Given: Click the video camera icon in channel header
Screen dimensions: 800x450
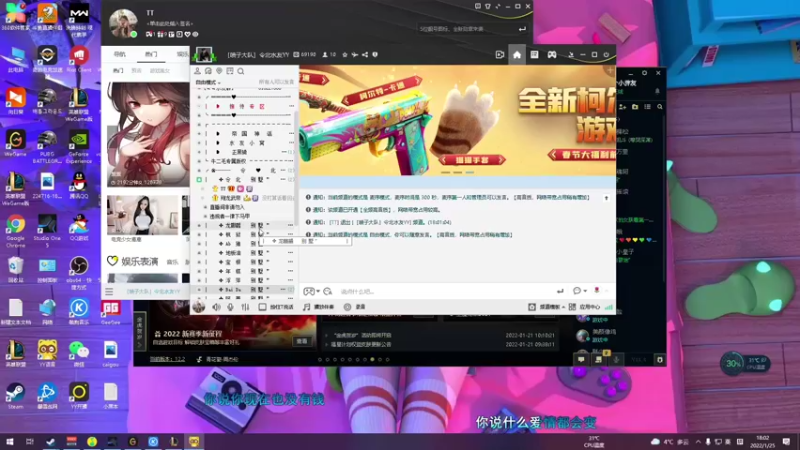Looking at the screenshot, I should (499, 55).
